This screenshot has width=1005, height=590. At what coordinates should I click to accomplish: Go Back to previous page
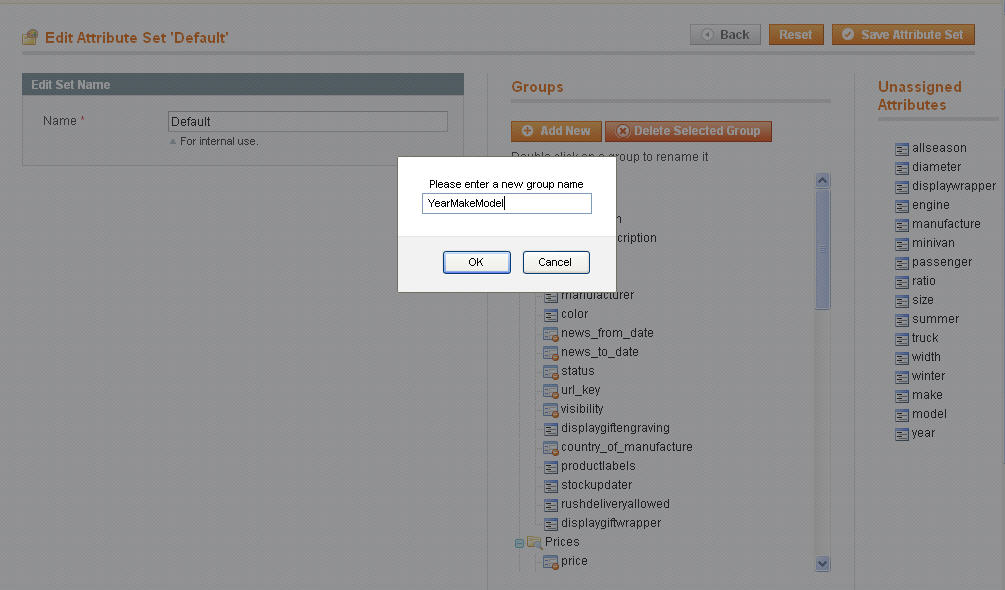coord(725,35)
